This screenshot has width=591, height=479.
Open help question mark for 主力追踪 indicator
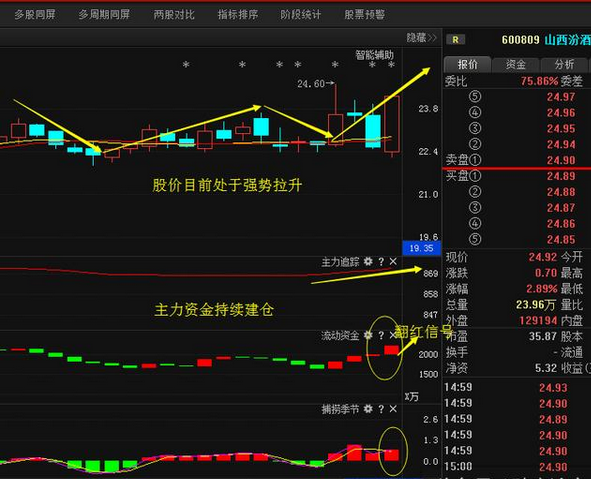[381, 262]
